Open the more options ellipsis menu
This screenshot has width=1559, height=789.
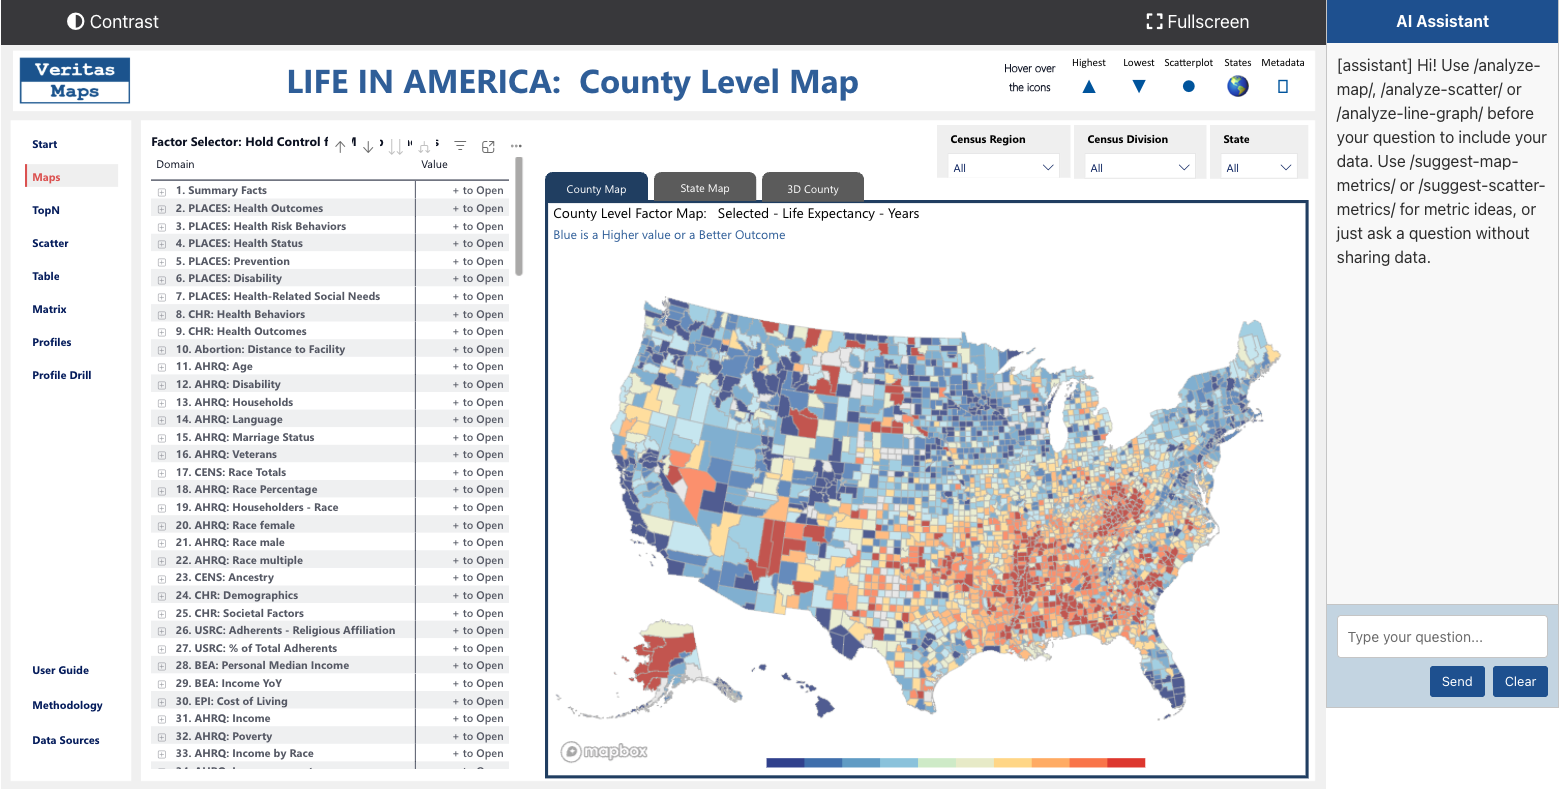pos(516,146)
